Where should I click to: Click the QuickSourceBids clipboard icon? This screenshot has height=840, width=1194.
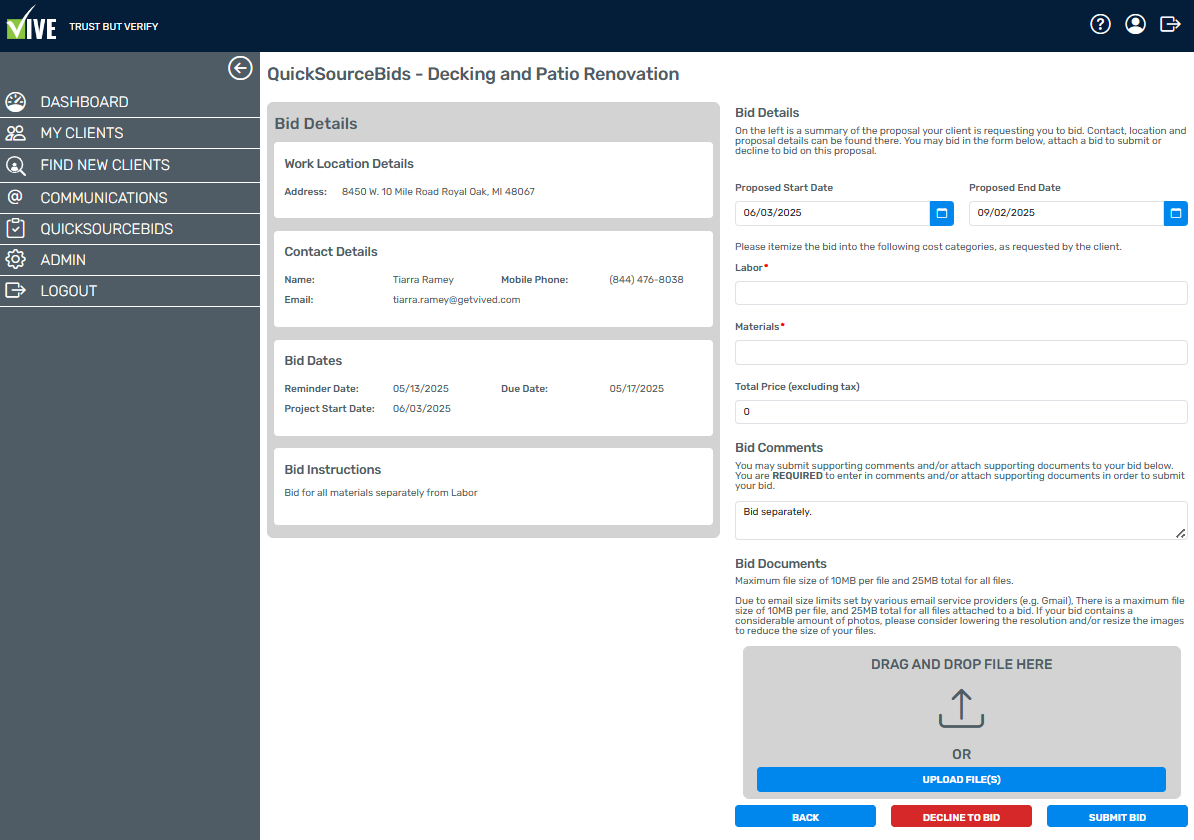(x=16, y=228)
